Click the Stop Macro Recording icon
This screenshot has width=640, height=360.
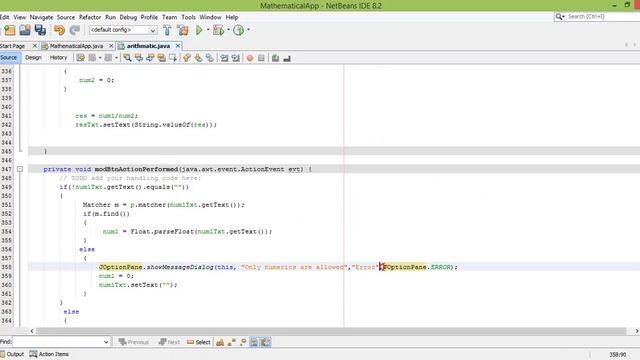click(261, 58)
